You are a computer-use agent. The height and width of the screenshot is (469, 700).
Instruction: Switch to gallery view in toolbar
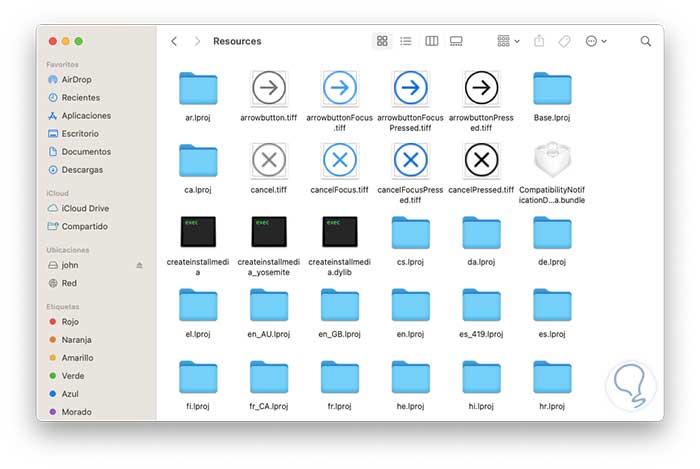point(457,41)
